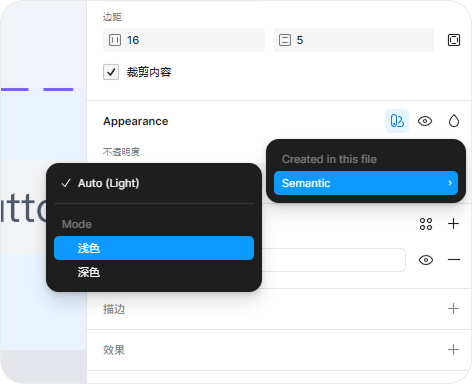Choose the 浅色 mode

coord(154,248)
